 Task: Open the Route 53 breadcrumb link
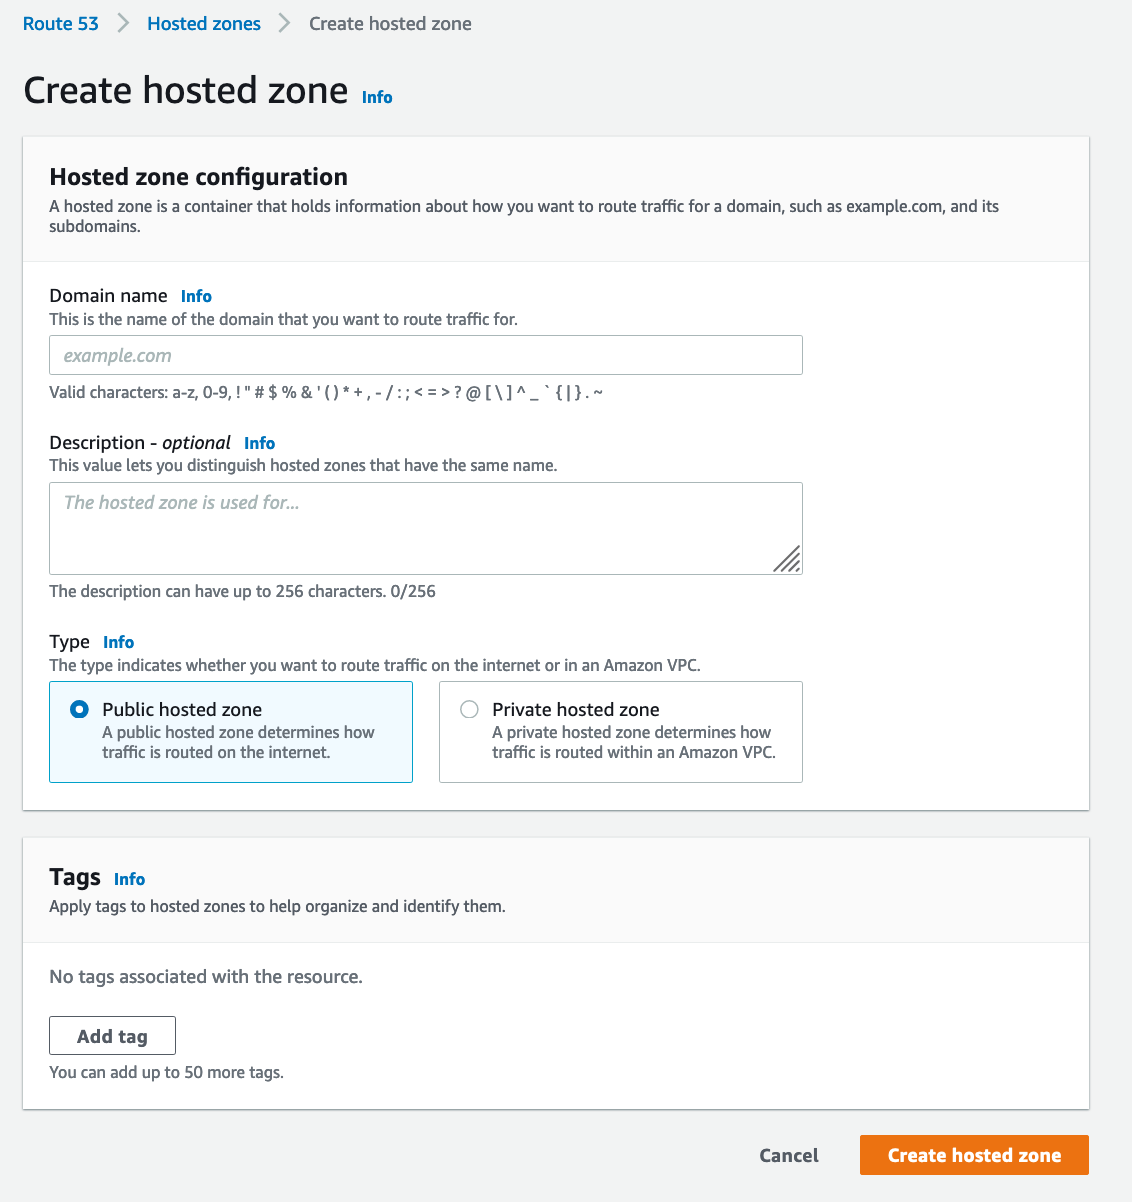click(61, 23)
